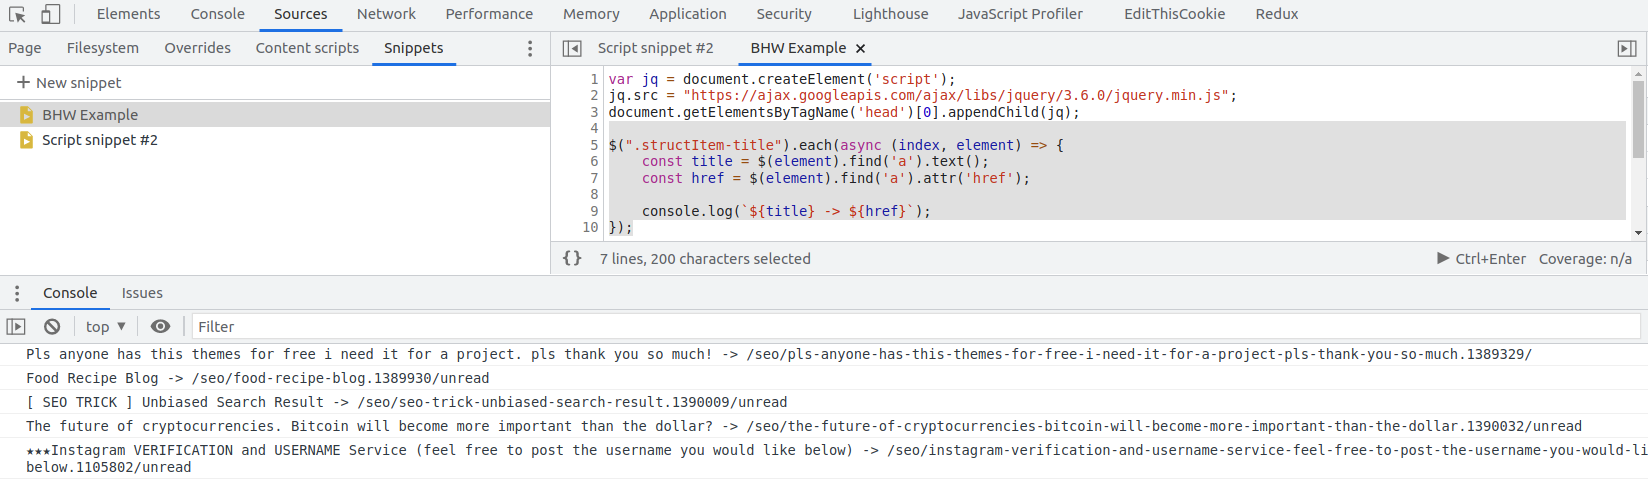
Task: Open the Security panel tab
Action: [784, 14]
